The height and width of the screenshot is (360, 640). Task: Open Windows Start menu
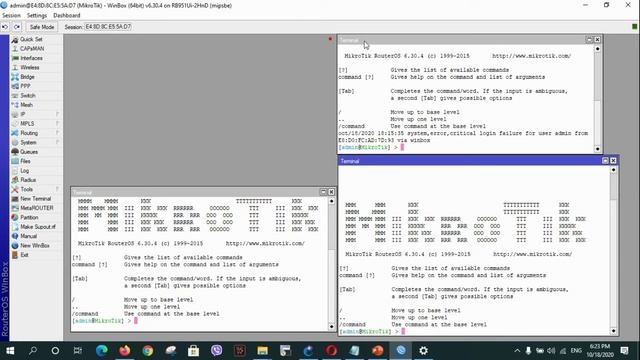[x=10, y=351]
